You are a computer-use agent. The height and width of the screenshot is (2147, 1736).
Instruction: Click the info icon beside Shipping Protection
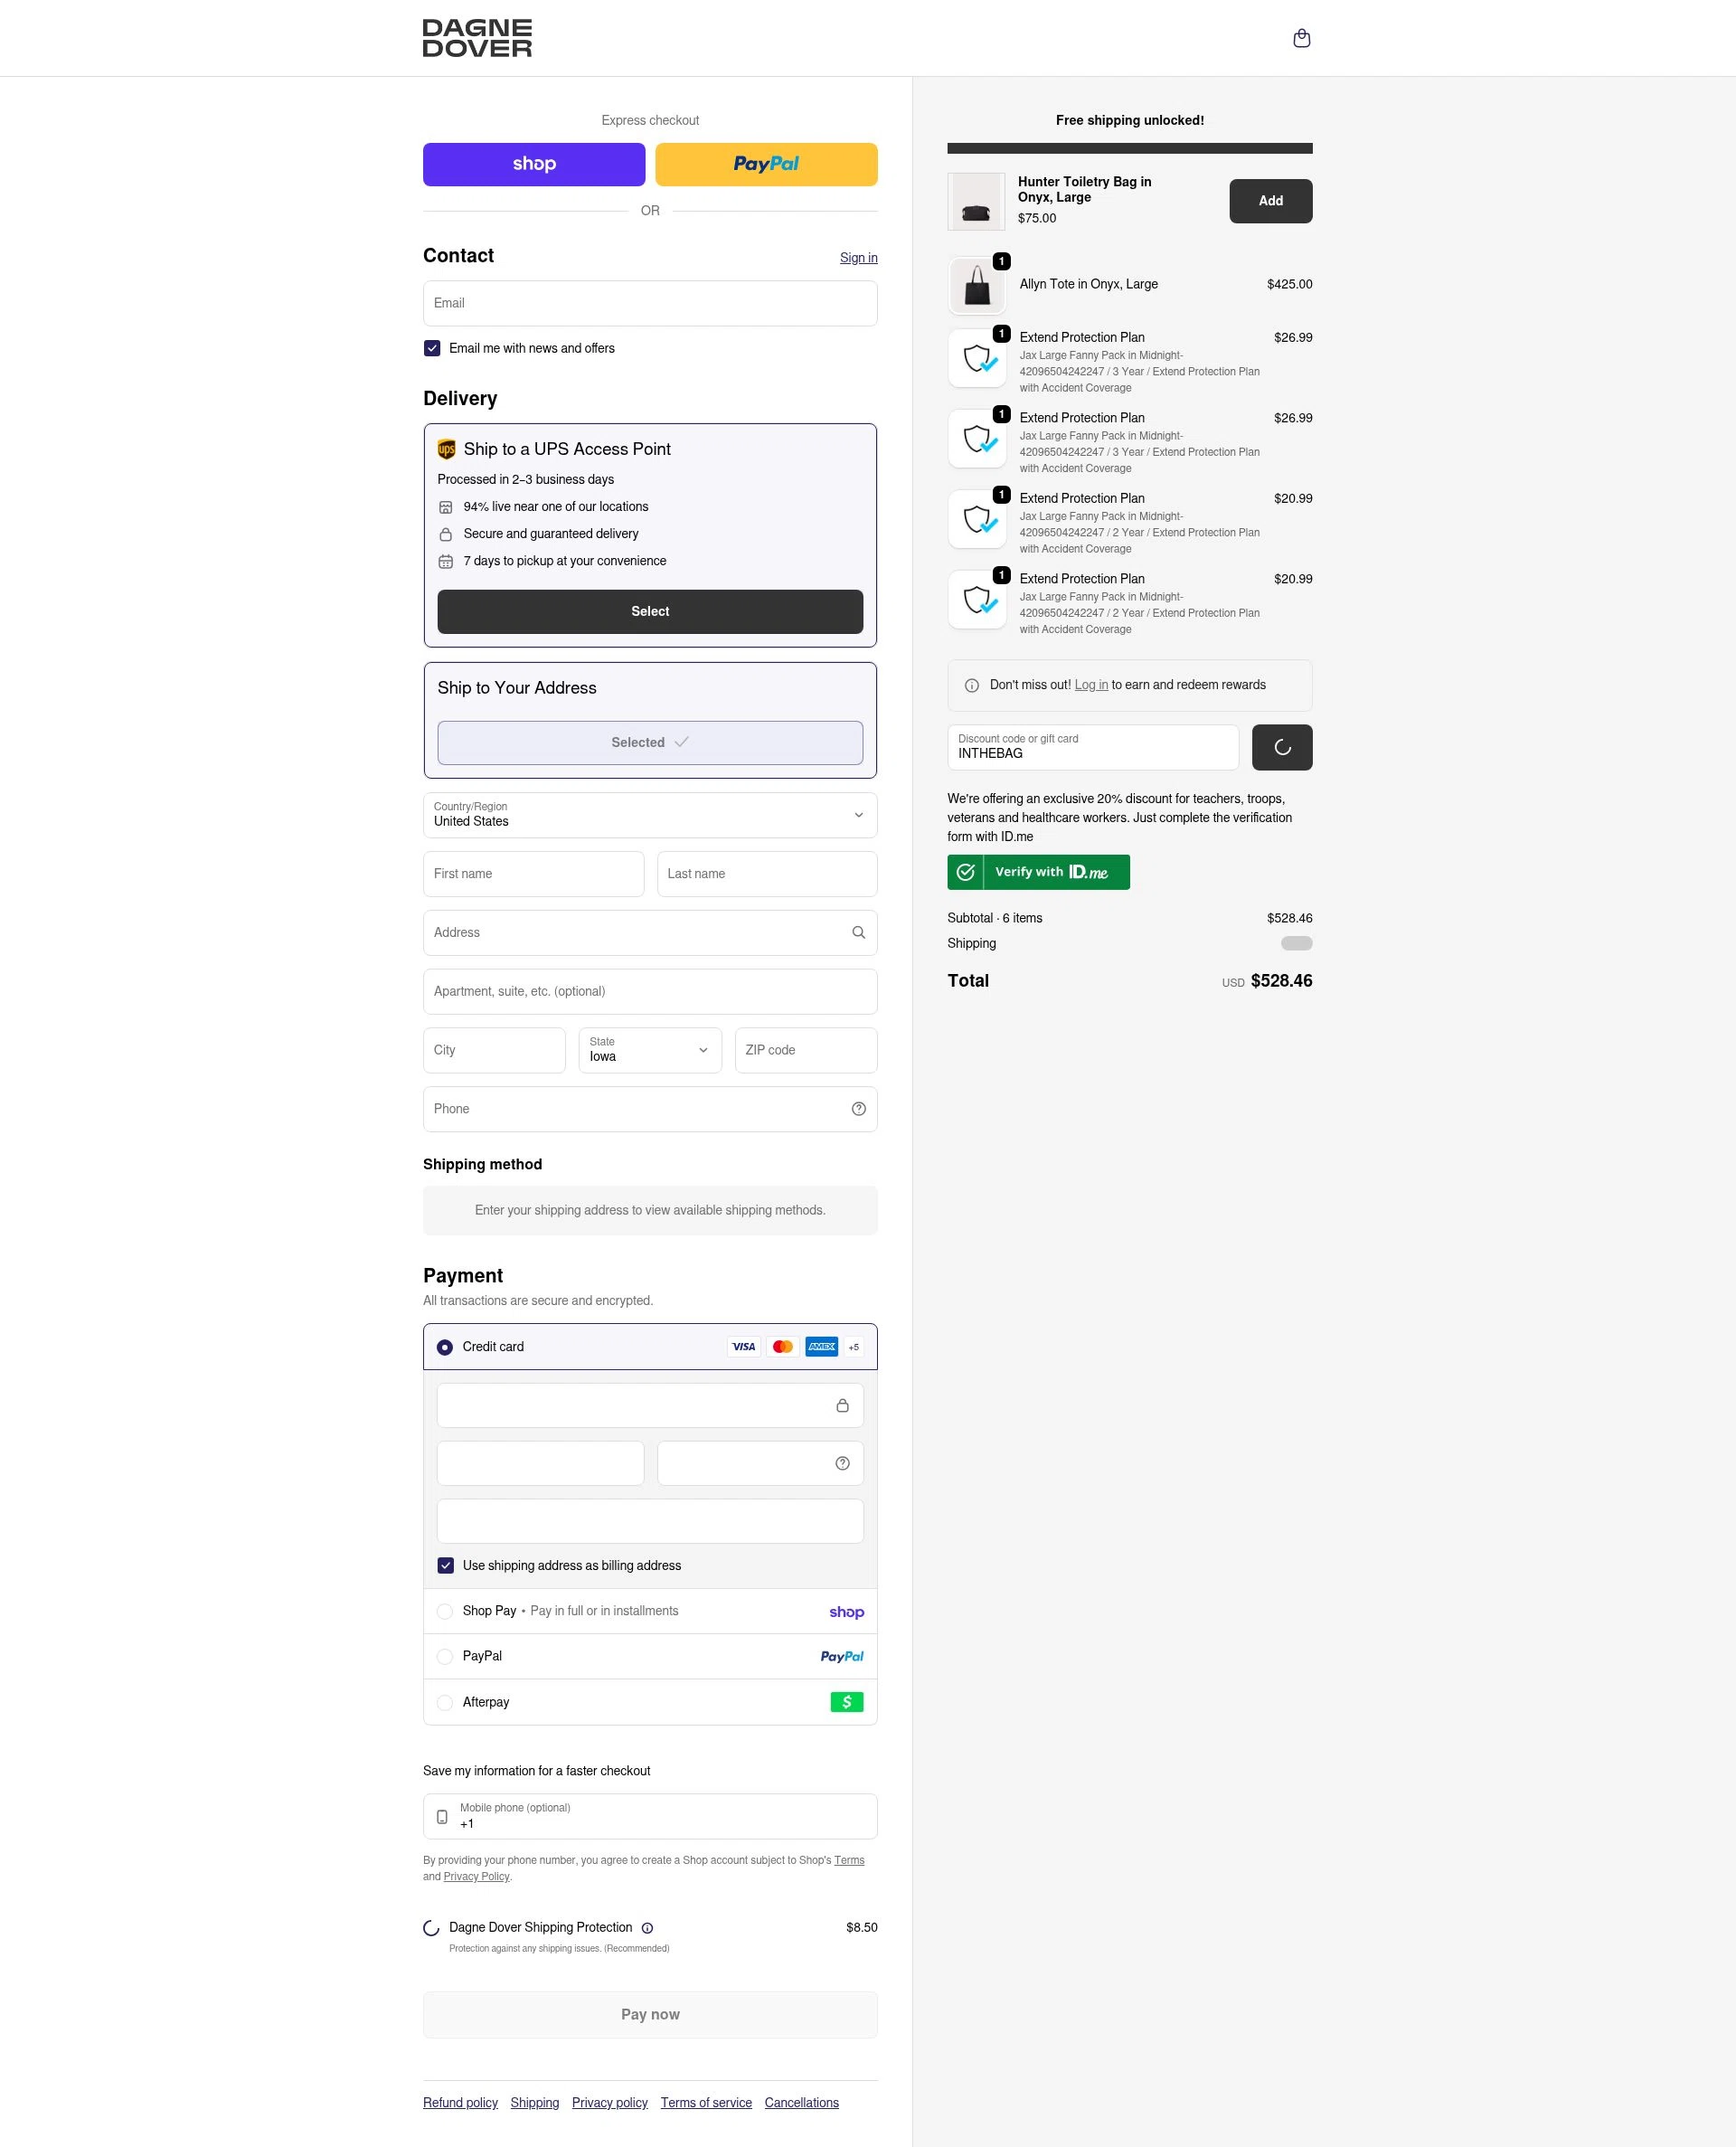pyautogui.click(x=647, y=1928)
